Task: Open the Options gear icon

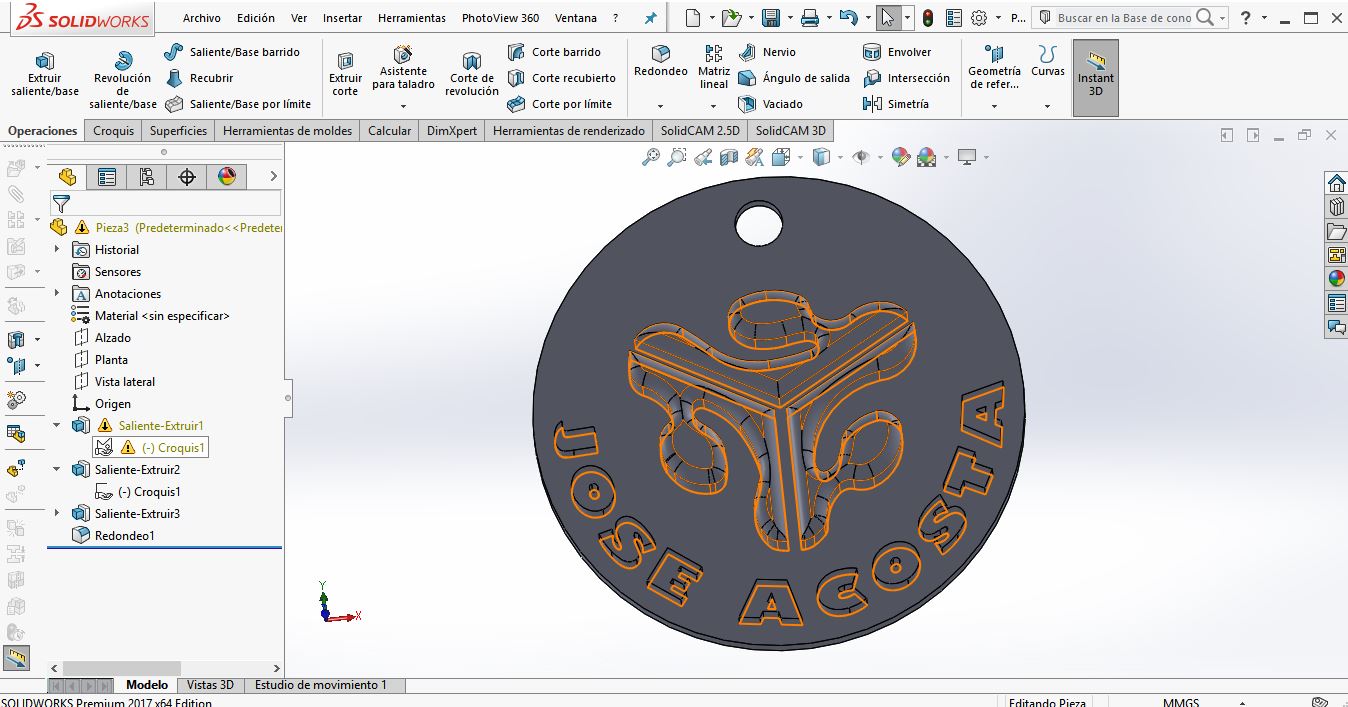Action: point(979,18)
